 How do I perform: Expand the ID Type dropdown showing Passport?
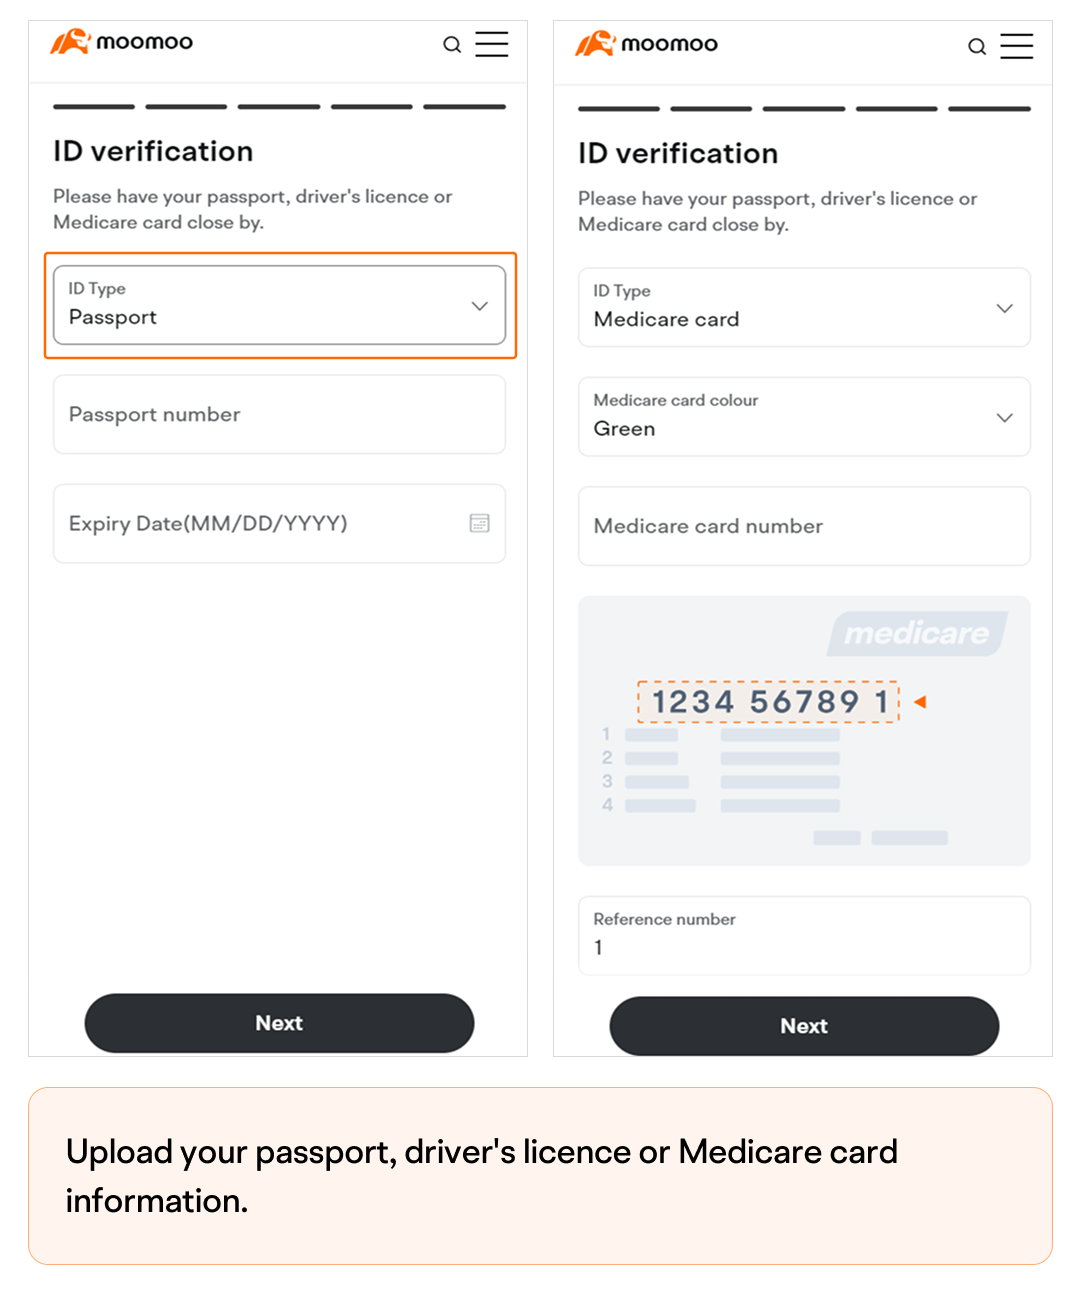click(x=279, y=305)
